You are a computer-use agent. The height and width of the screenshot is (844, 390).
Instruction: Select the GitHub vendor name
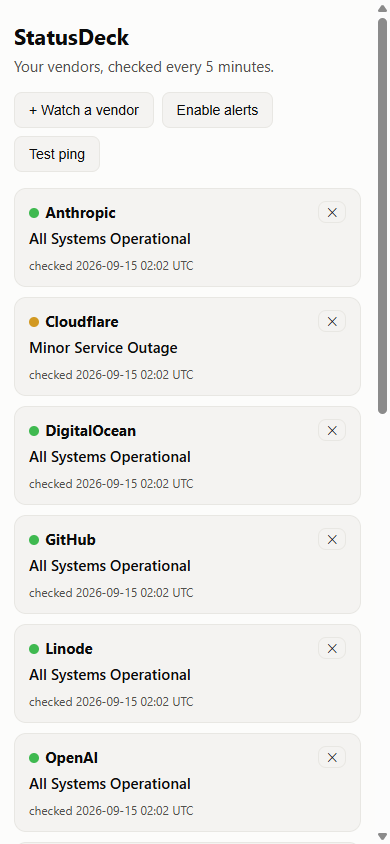pyautogui.click(x=70, y=540)
